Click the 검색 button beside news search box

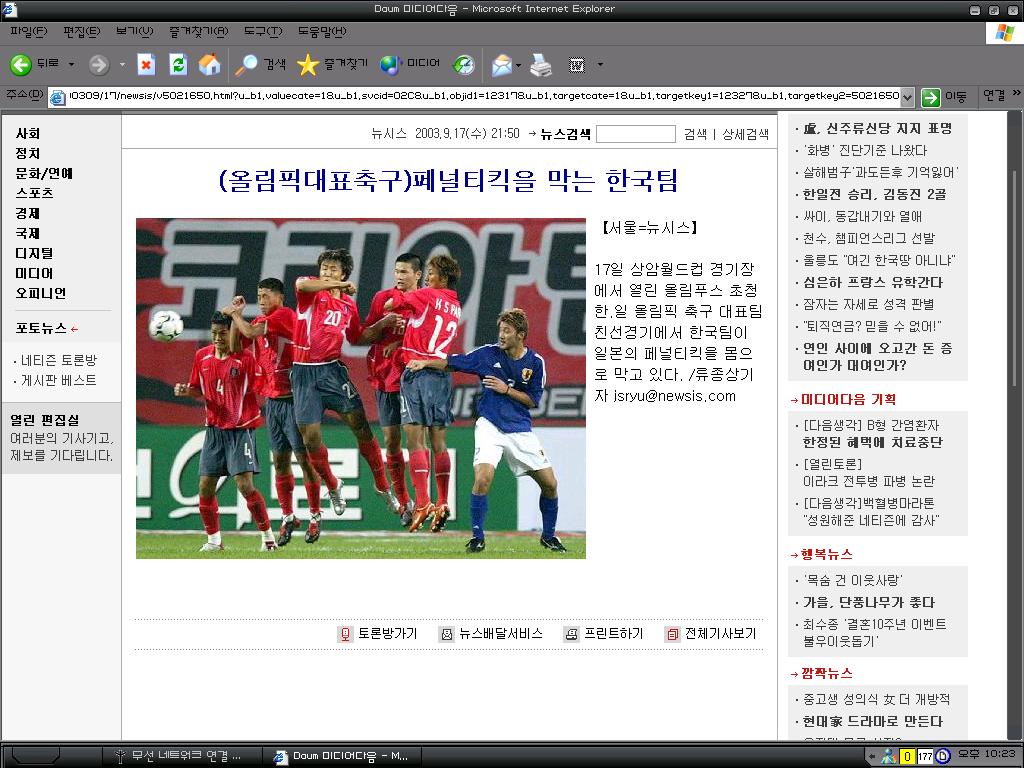pyautogui.click(x=695, y=135)
